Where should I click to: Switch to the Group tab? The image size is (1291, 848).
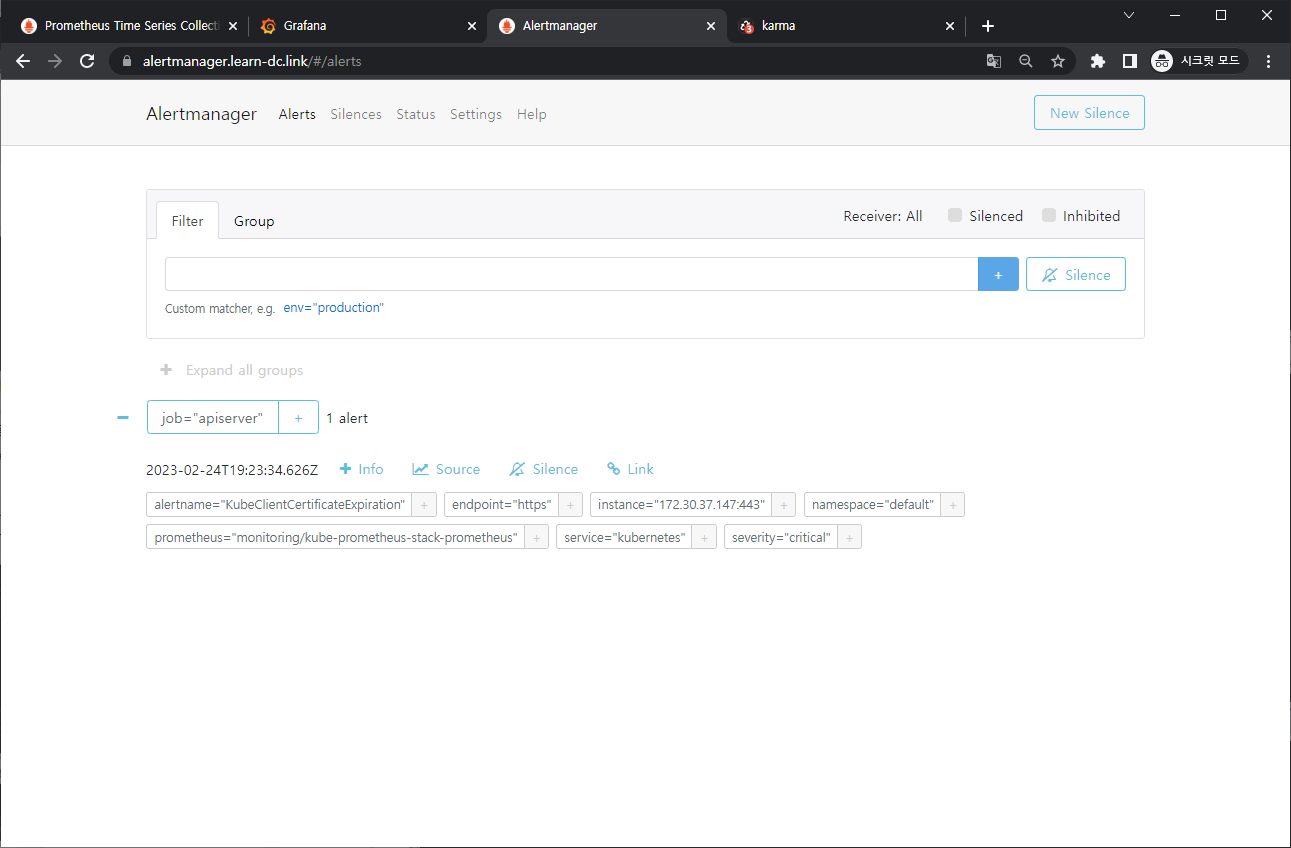[x=254, y=221]
